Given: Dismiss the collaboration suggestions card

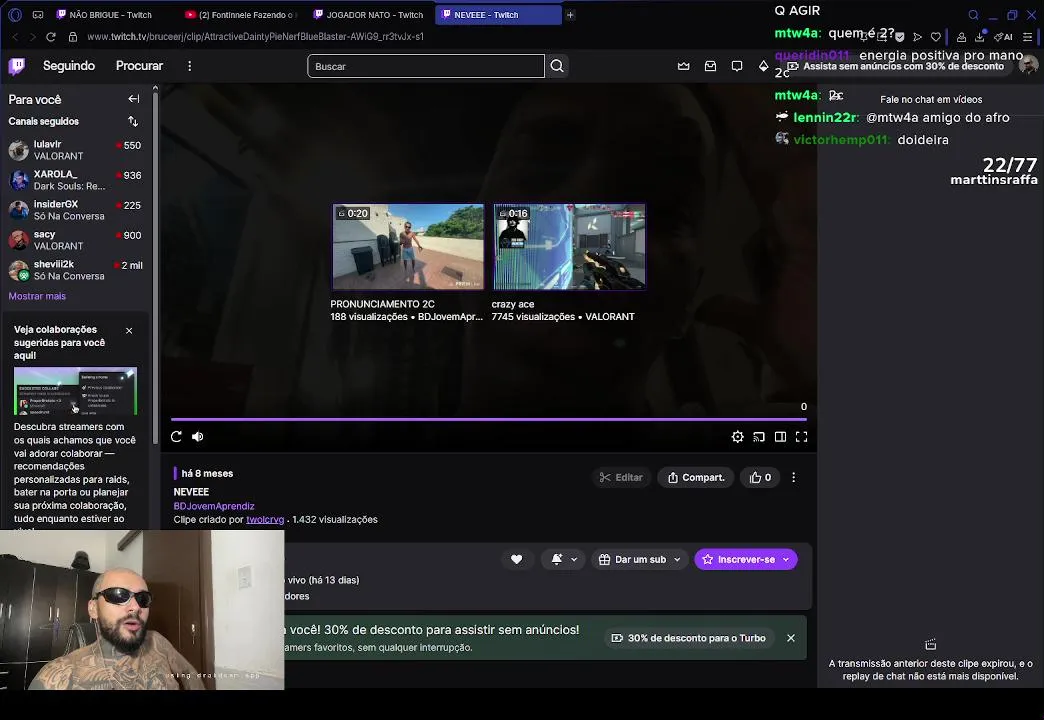Looking at the screenshot, I should pyautogui.click(x=129, y=330).
